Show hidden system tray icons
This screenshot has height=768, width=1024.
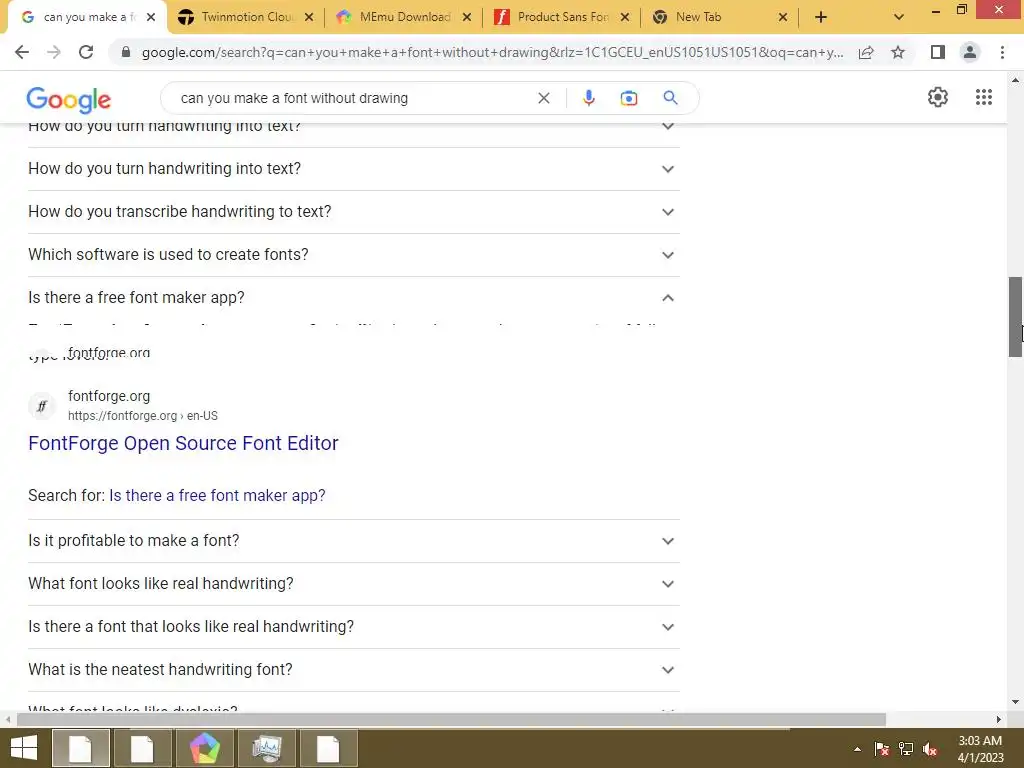(x=857, y=749)
